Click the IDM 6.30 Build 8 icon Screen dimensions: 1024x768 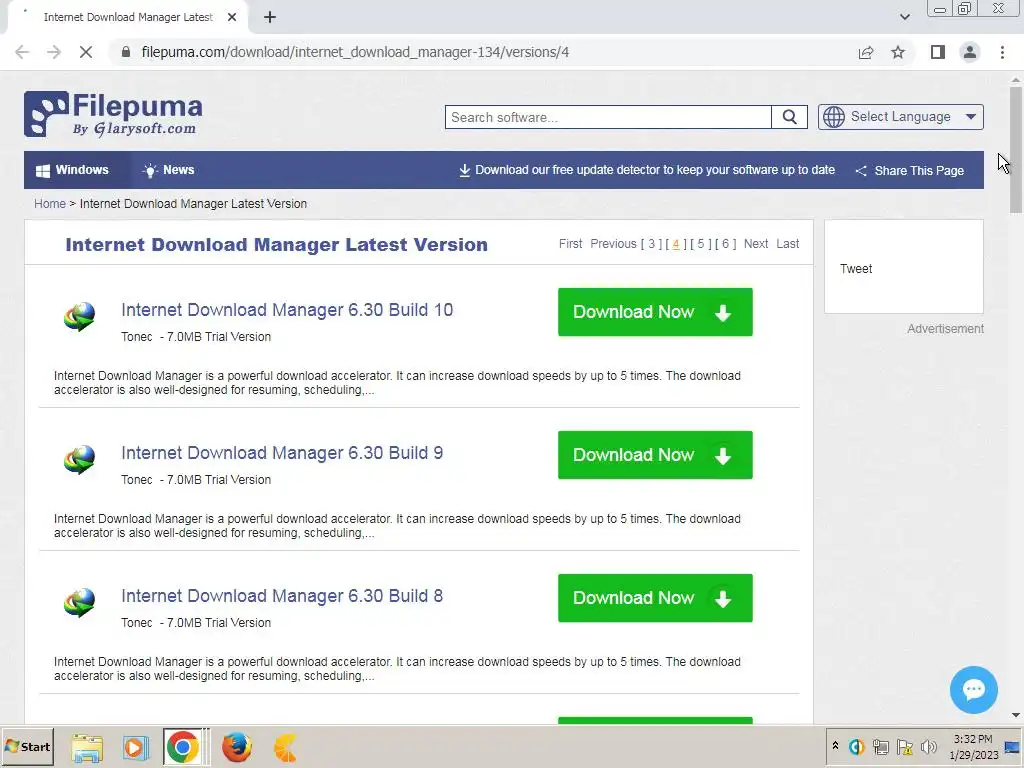[79, 603]
